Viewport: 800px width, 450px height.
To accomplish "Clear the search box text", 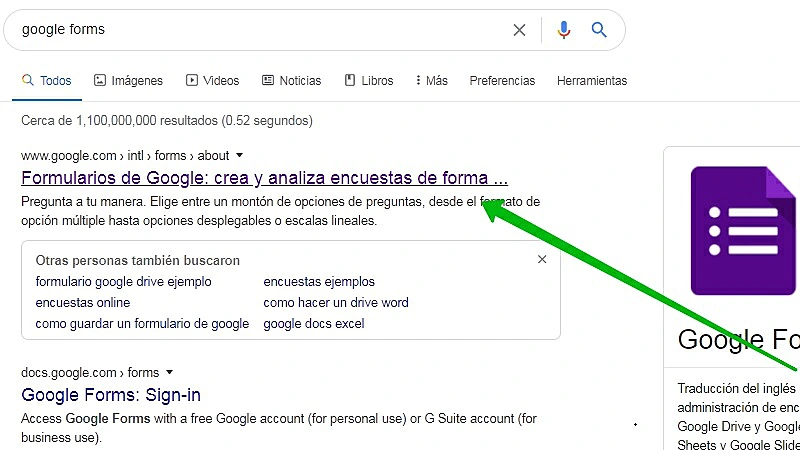I will tap(519, 30).
